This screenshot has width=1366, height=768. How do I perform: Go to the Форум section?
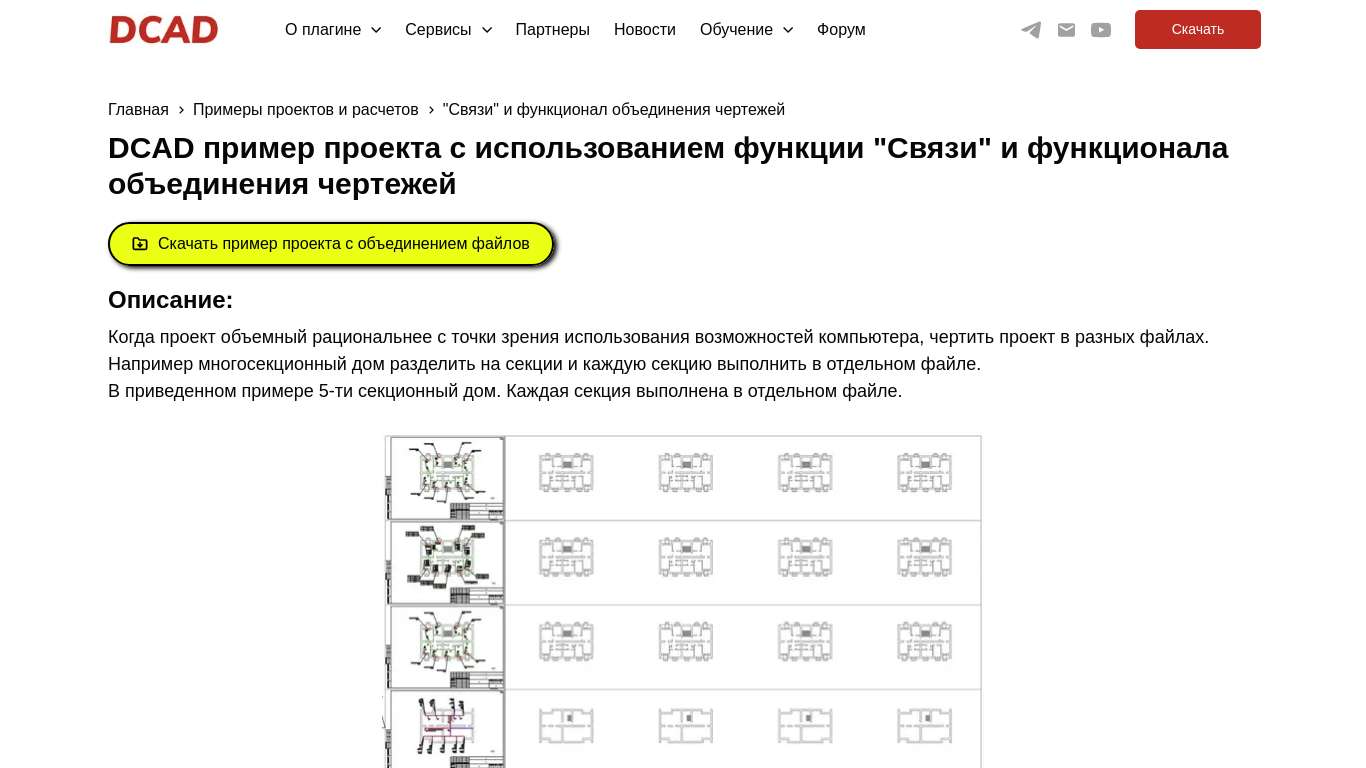tap(841, 30)
